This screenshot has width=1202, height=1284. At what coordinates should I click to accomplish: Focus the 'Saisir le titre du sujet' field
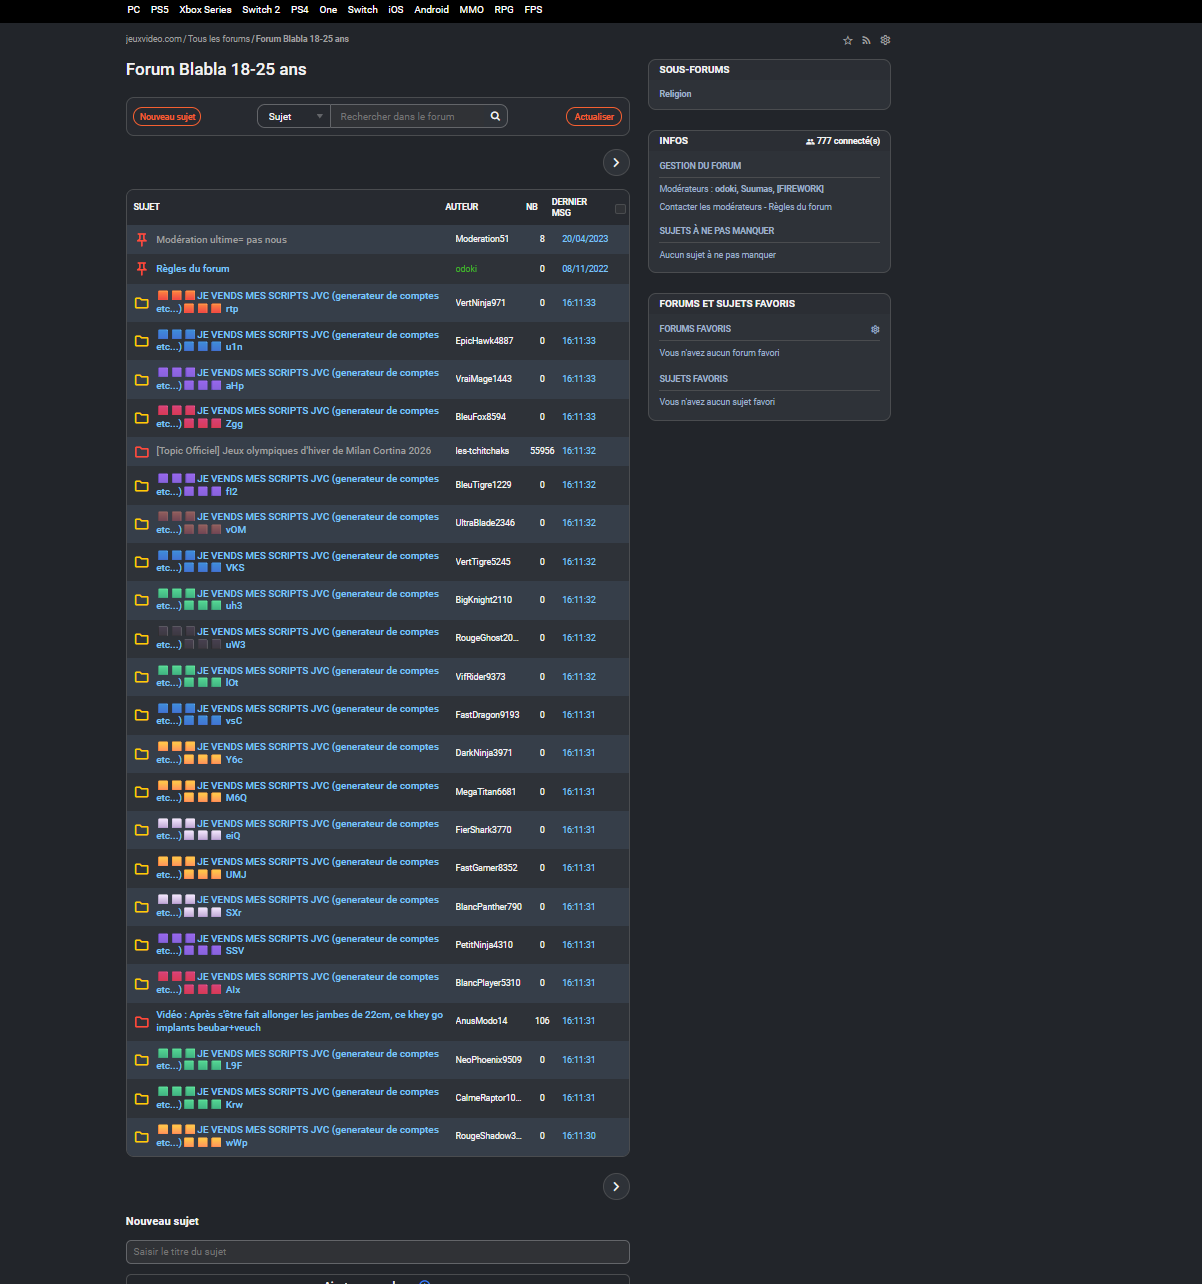point(377,1252)
